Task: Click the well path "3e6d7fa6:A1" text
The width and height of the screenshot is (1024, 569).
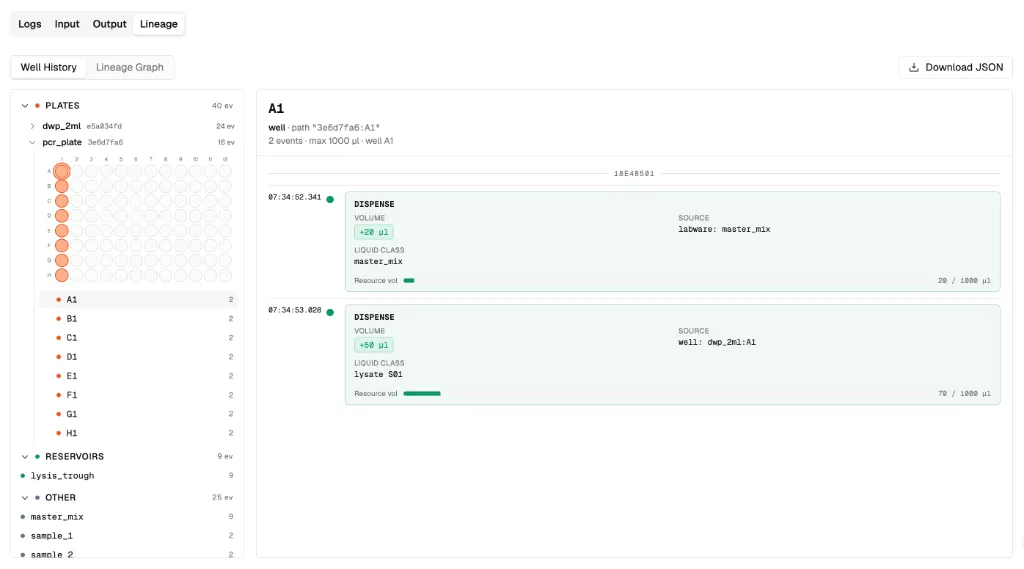Action: (x=335, y=127)
